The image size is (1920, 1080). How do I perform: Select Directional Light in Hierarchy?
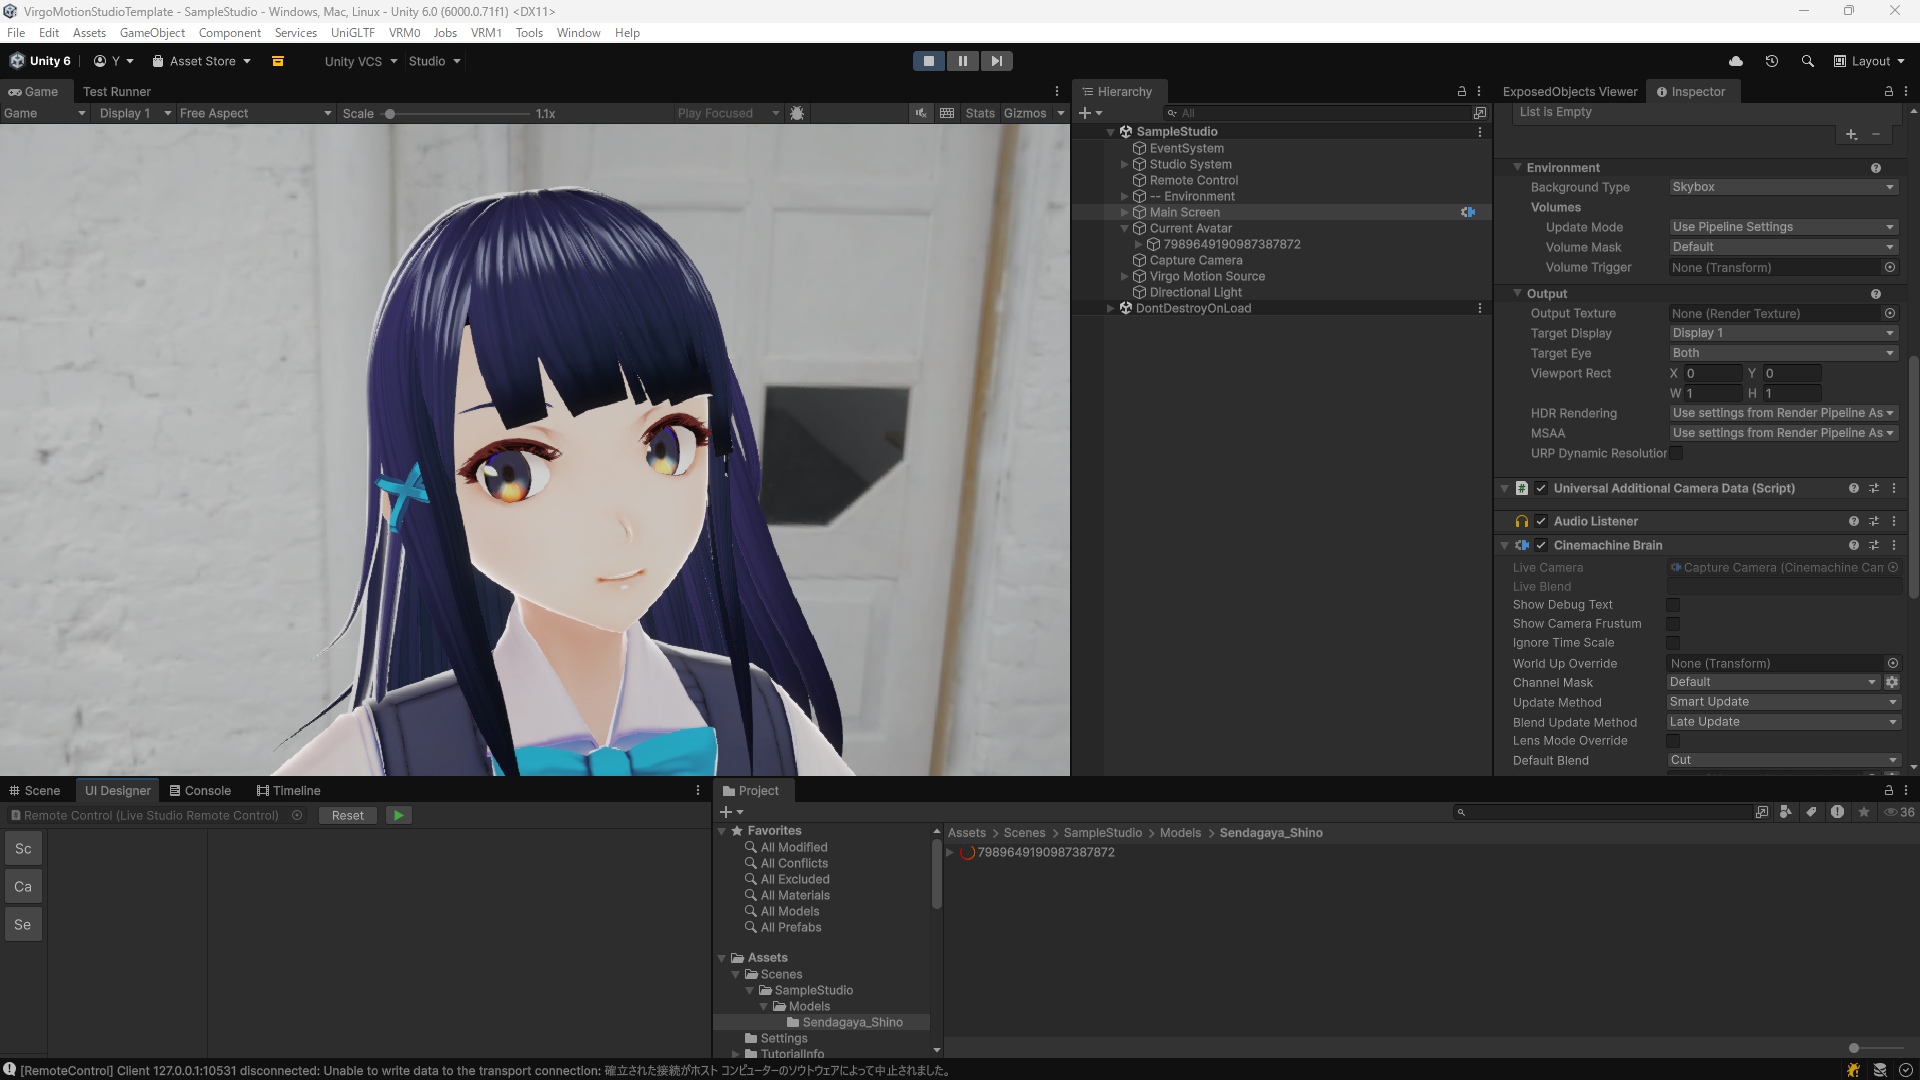(1195, 292)
